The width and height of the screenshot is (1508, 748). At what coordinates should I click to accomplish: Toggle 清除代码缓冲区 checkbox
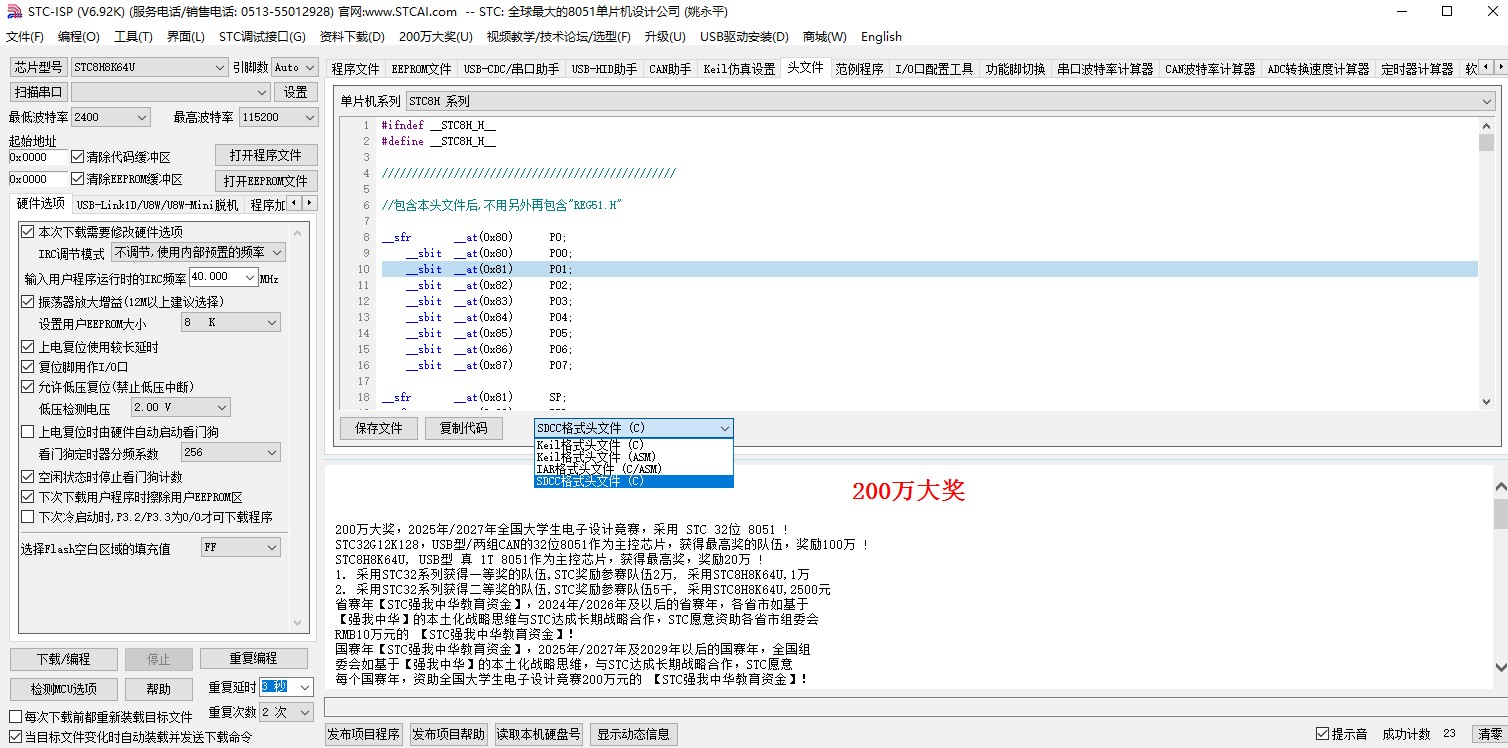[x=78, y=157]
